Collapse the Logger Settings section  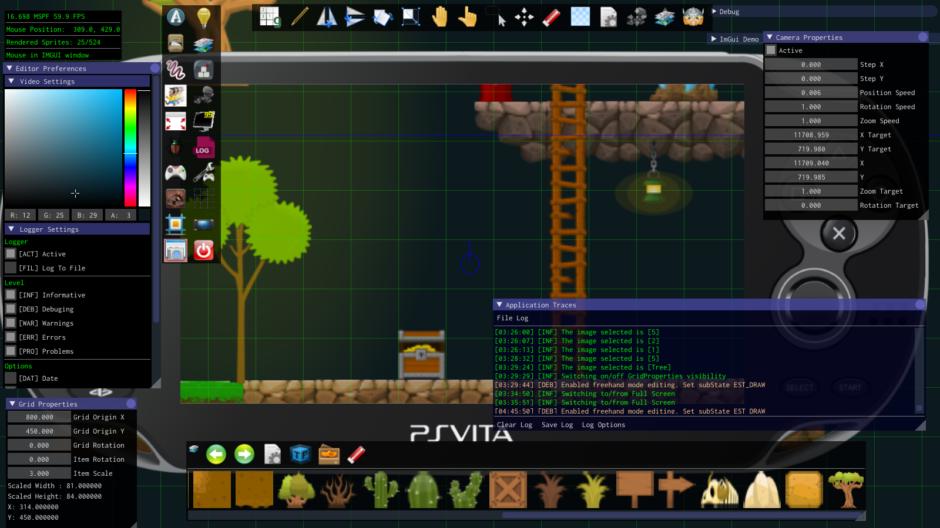click(11, 229)
